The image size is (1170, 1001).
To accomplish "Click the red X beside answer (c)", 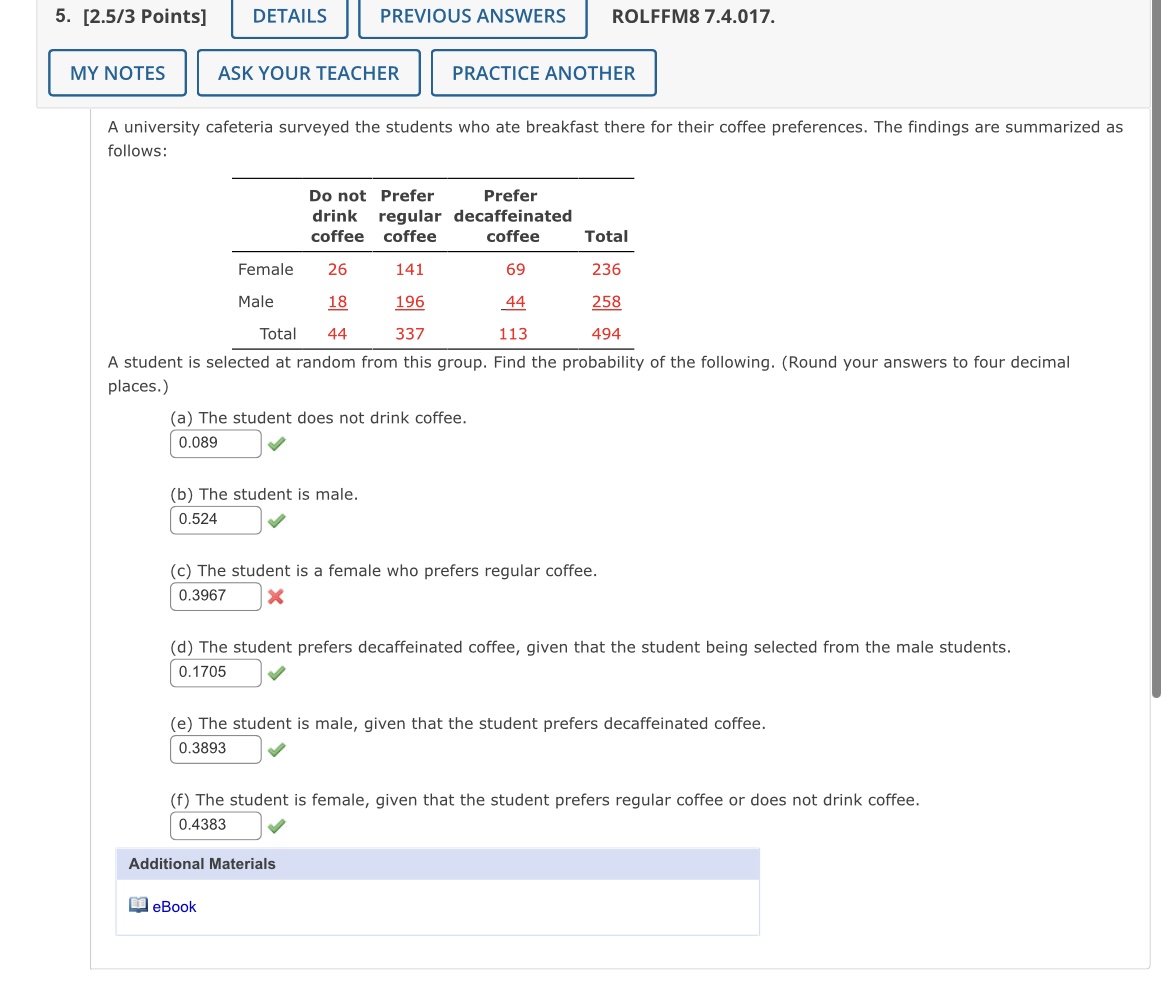I will [x=277, y=597].
